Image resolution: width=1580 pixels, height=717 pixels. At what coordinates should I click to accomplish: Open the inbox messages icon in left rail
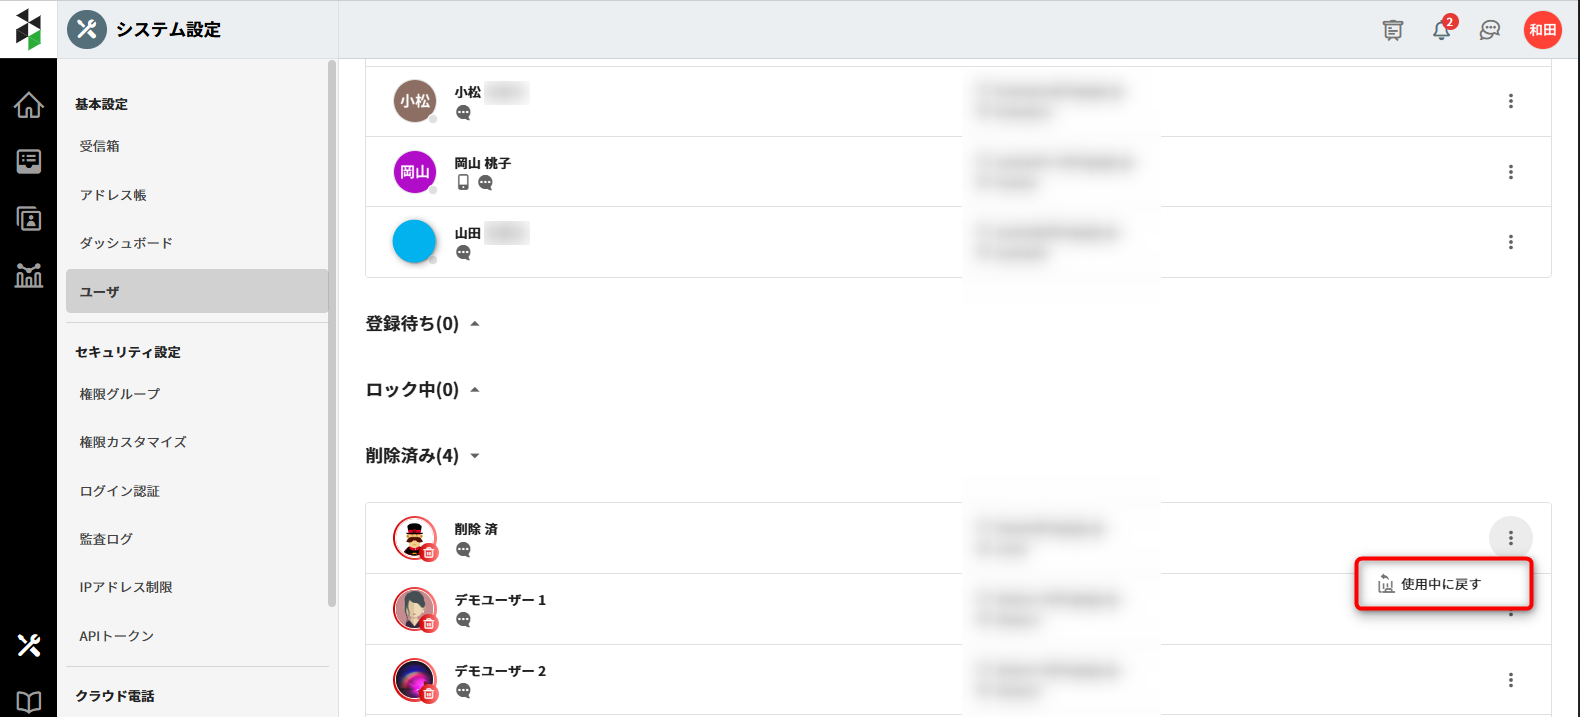coord(28,161)
